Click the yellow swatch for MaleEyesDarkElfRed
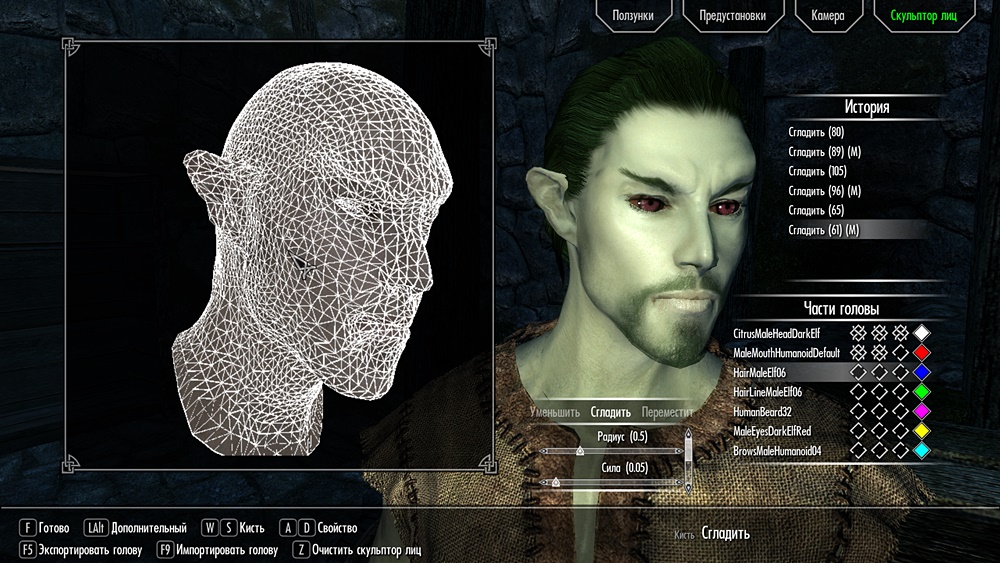This screenshot has width=1000, height=563. tap(922, 431)
